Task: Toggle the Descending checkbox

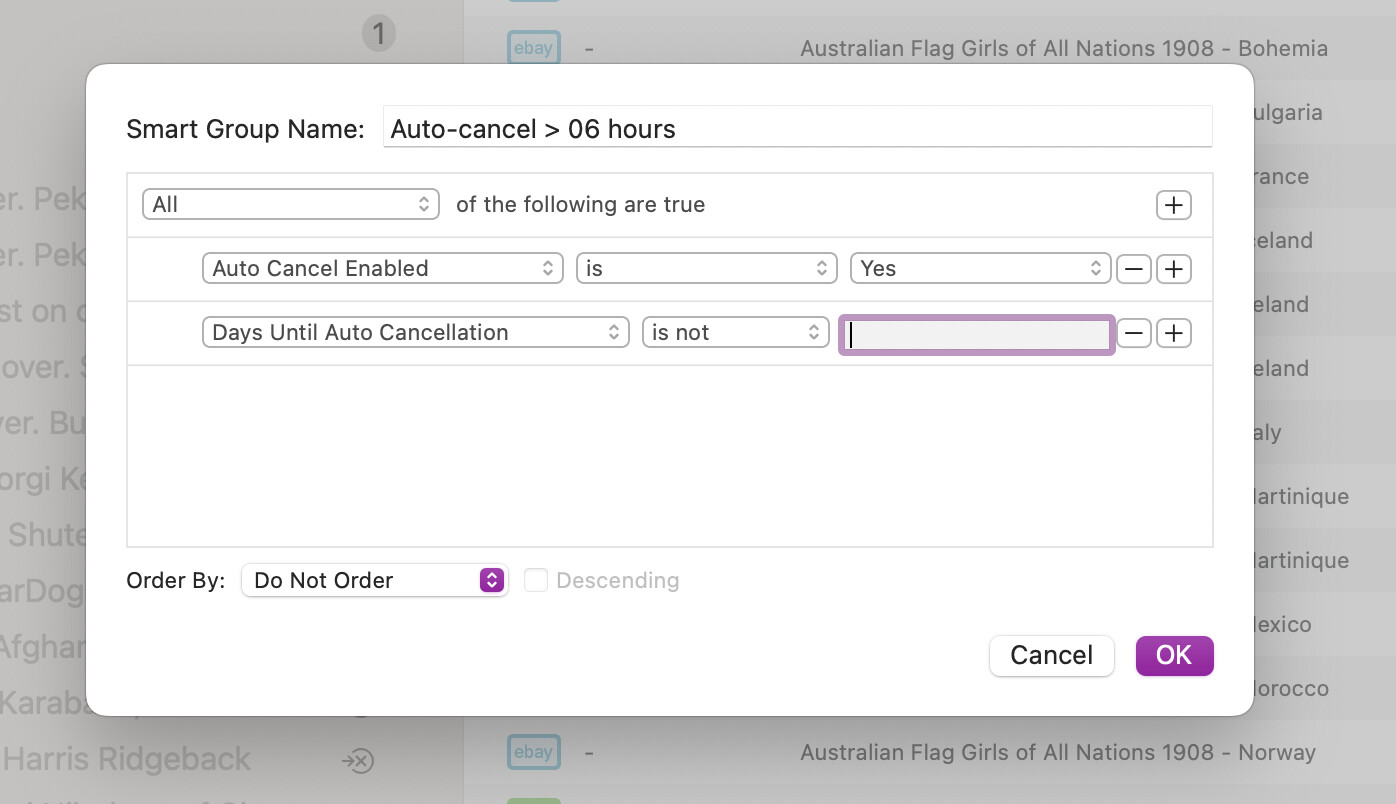Action: 536,581
